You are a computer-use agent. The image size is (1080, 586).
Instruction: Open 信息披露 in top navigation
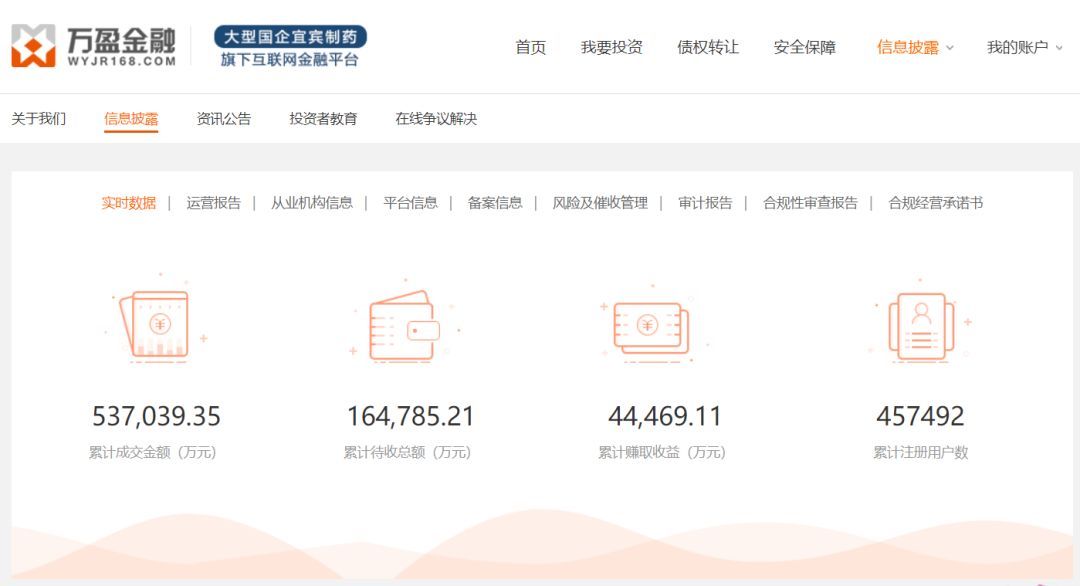pos(908,48)
